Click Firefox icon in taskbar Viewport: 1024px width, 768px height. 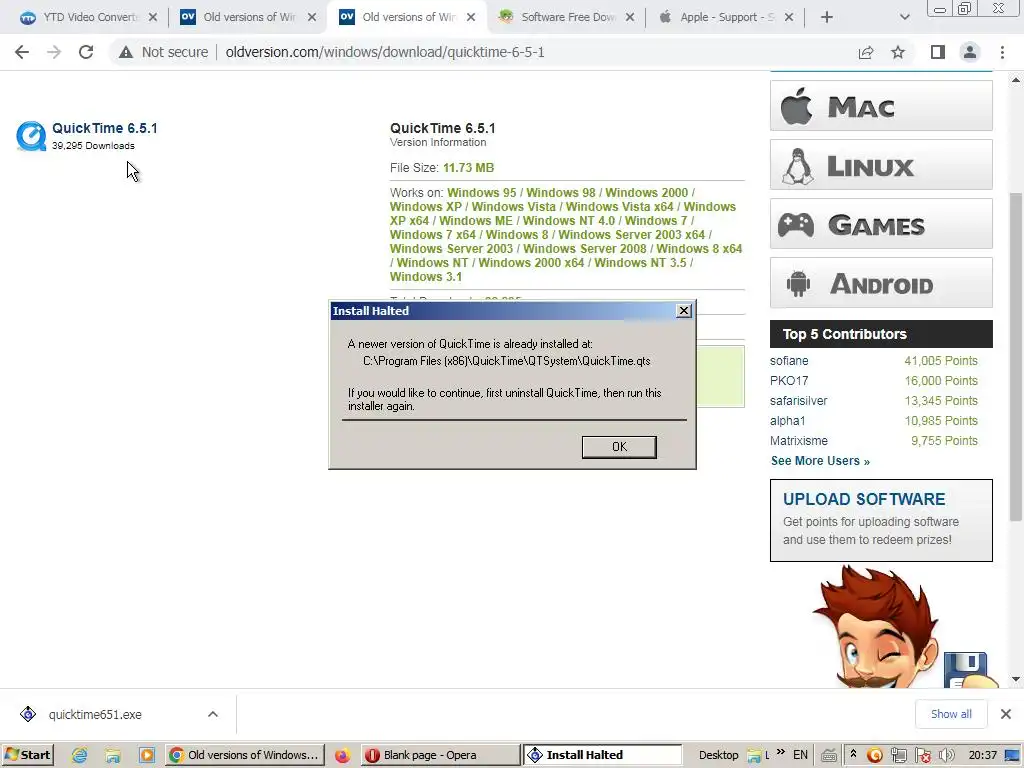(x=342, y=756)
